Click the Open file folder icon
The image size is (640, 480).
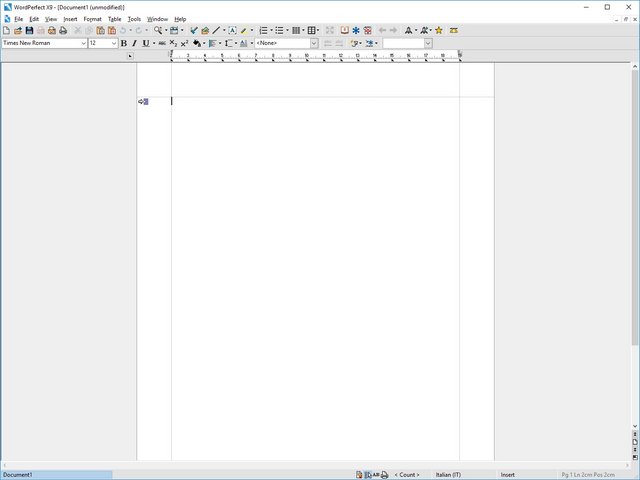[x=18, y=31]
